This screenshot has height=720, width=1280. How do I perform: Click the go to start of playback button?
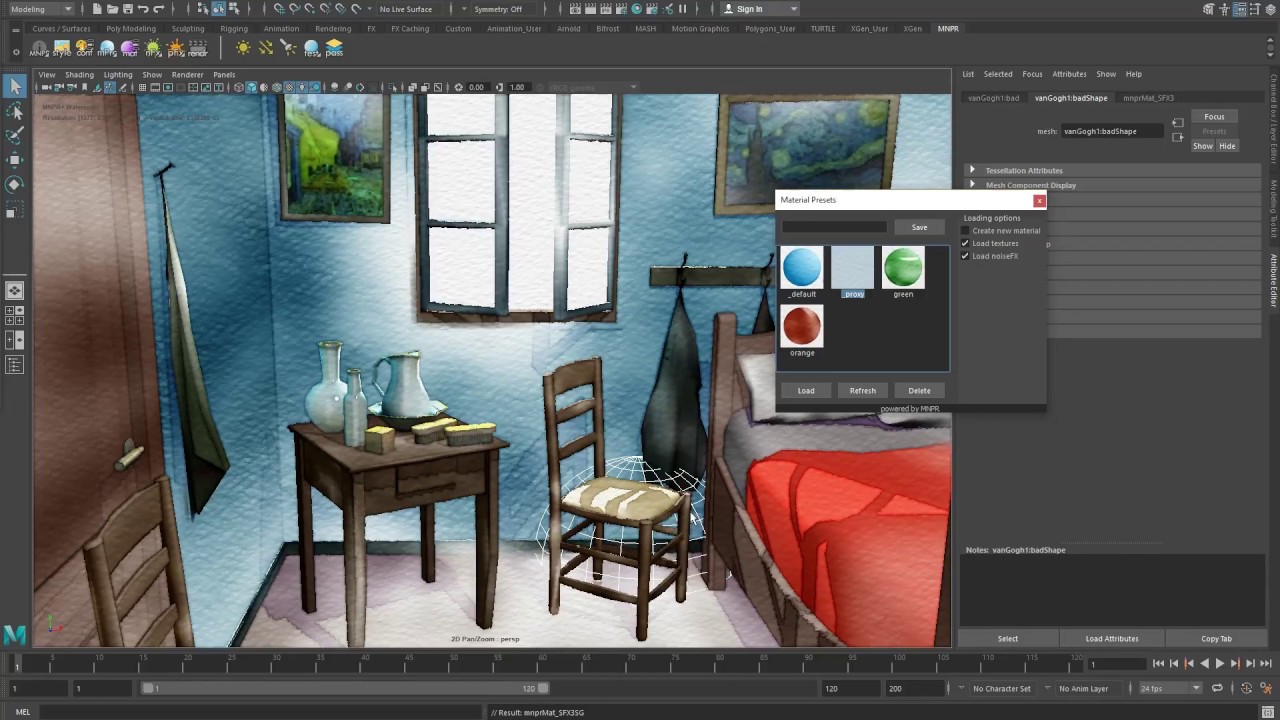coord(1159,663)
